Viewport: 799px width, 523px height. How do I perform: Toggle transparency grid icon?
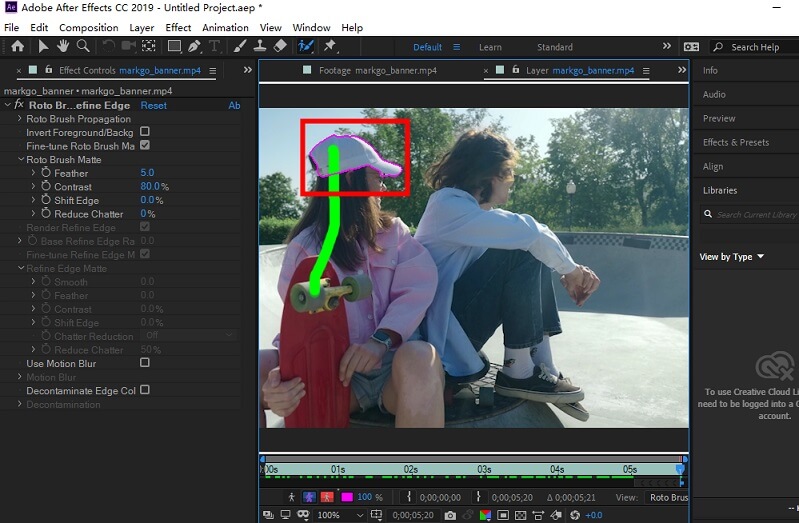click(x=520, y=515)
